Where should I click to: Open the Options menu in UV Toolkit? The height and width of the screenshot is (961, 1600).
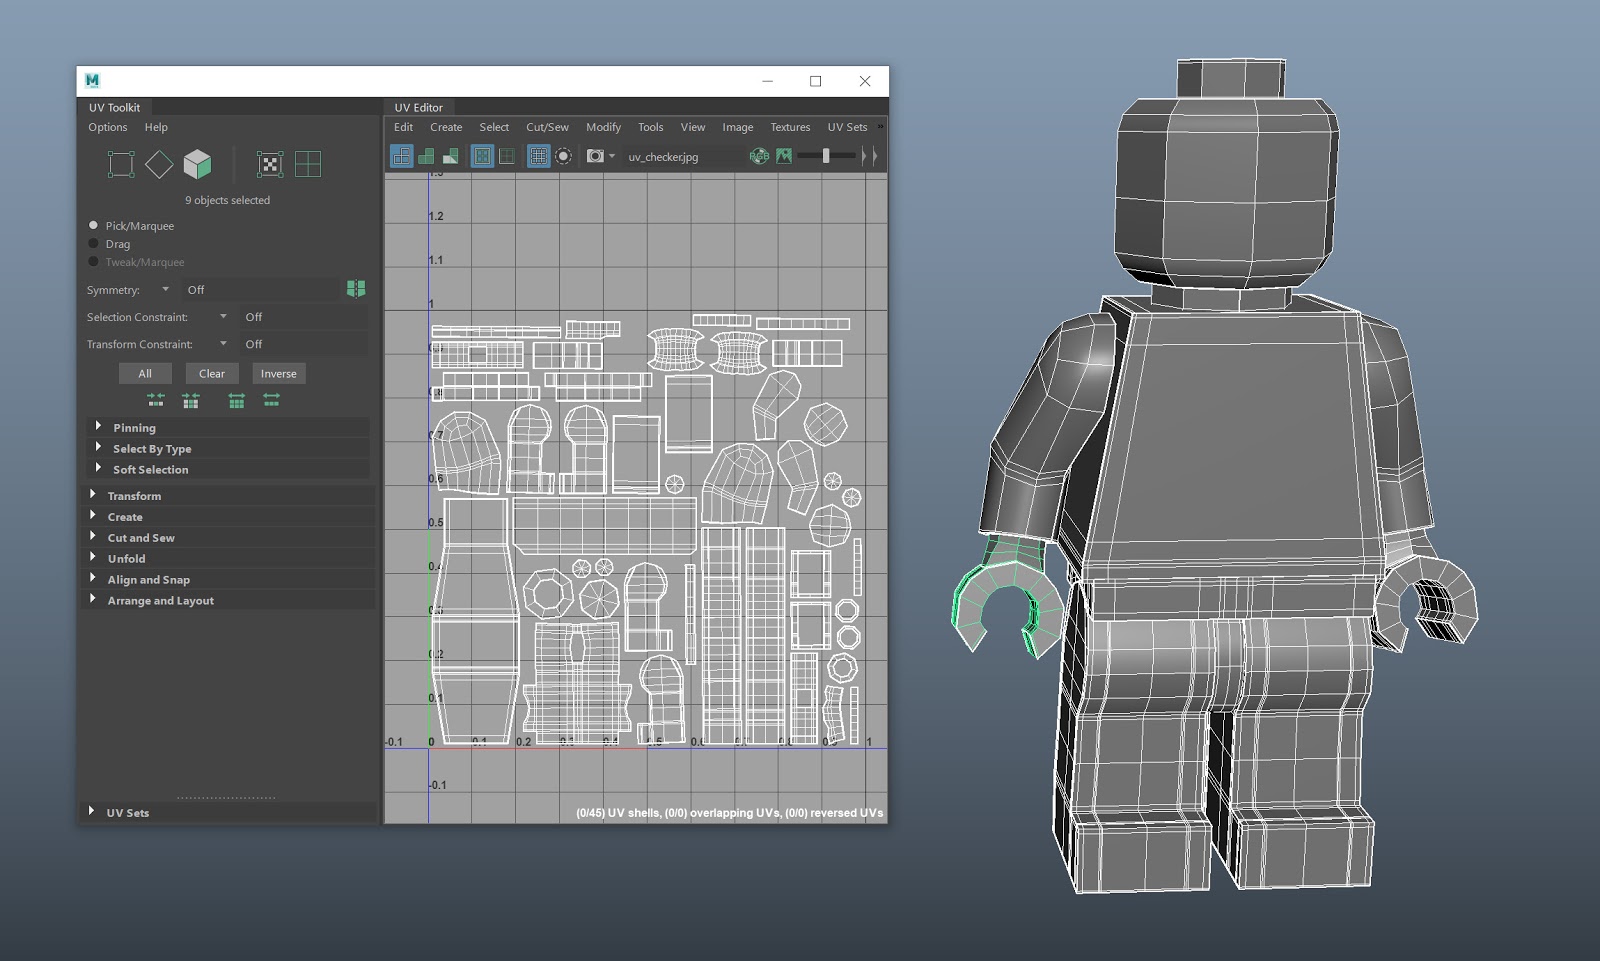(108, 127)
